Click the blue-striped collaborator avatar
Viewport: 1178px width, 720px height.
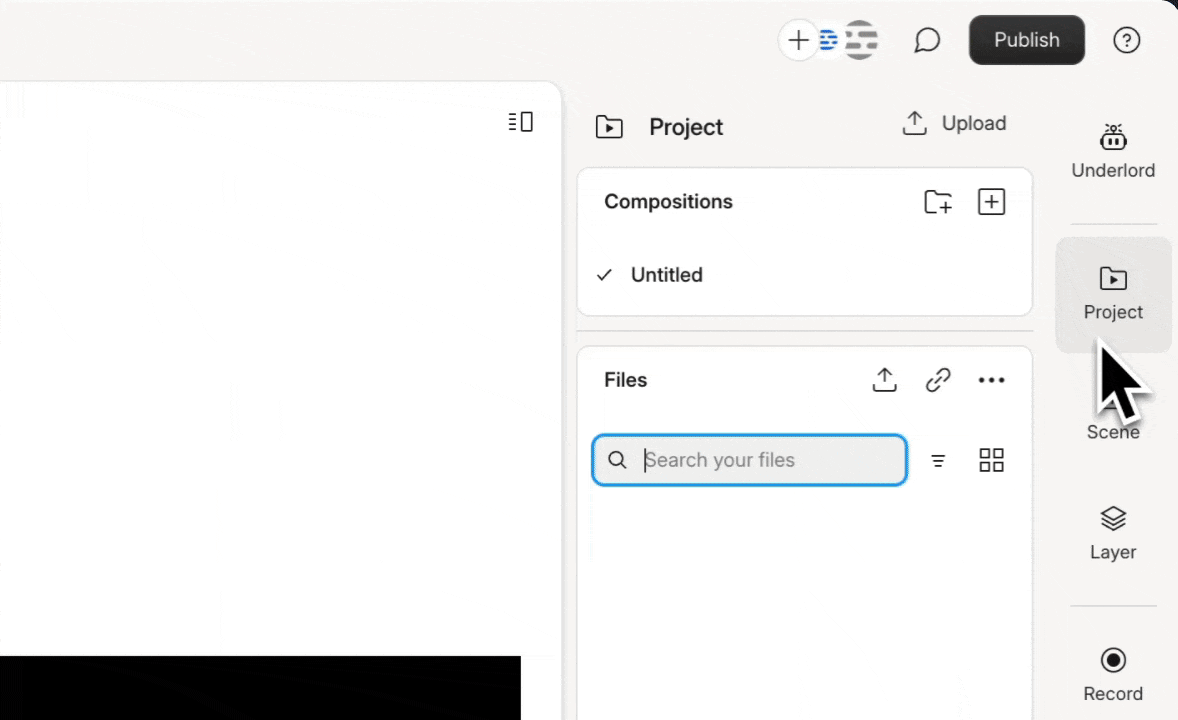click(x=828, y=40)
